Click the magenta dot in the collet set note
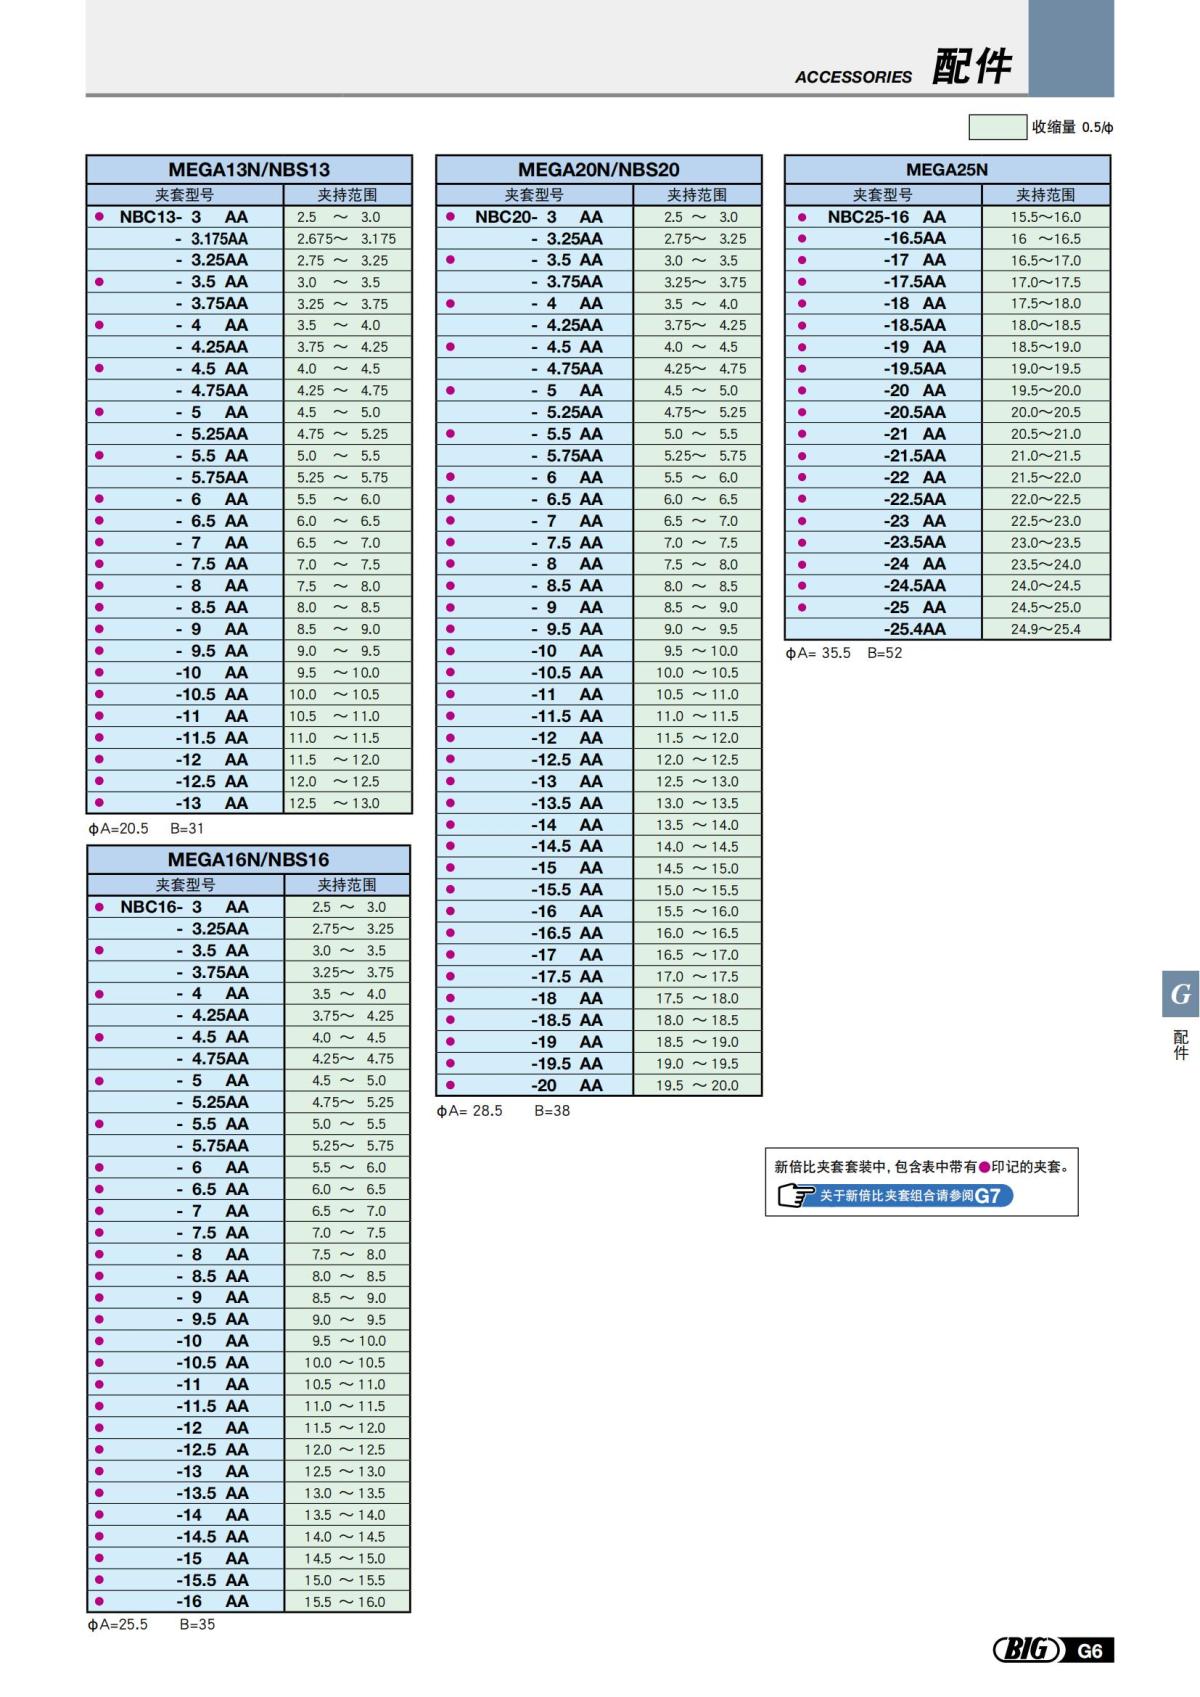Viewport: 1200px width, 1697px height. [x=984, y=1166]
